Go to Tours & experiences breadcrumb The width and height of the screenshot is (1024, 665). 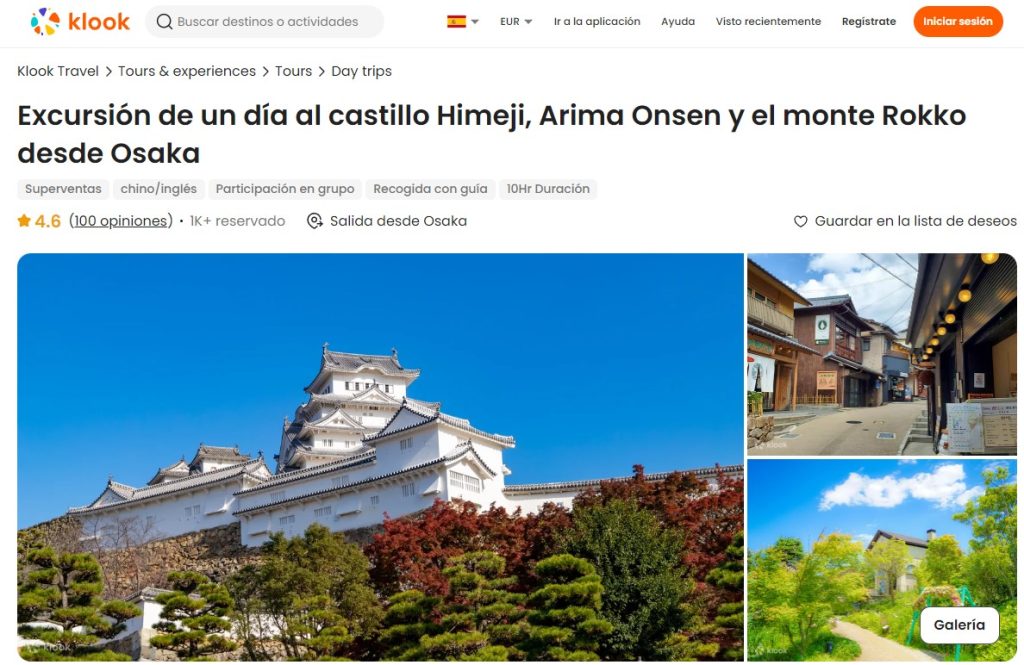click(x=187, y=71)
